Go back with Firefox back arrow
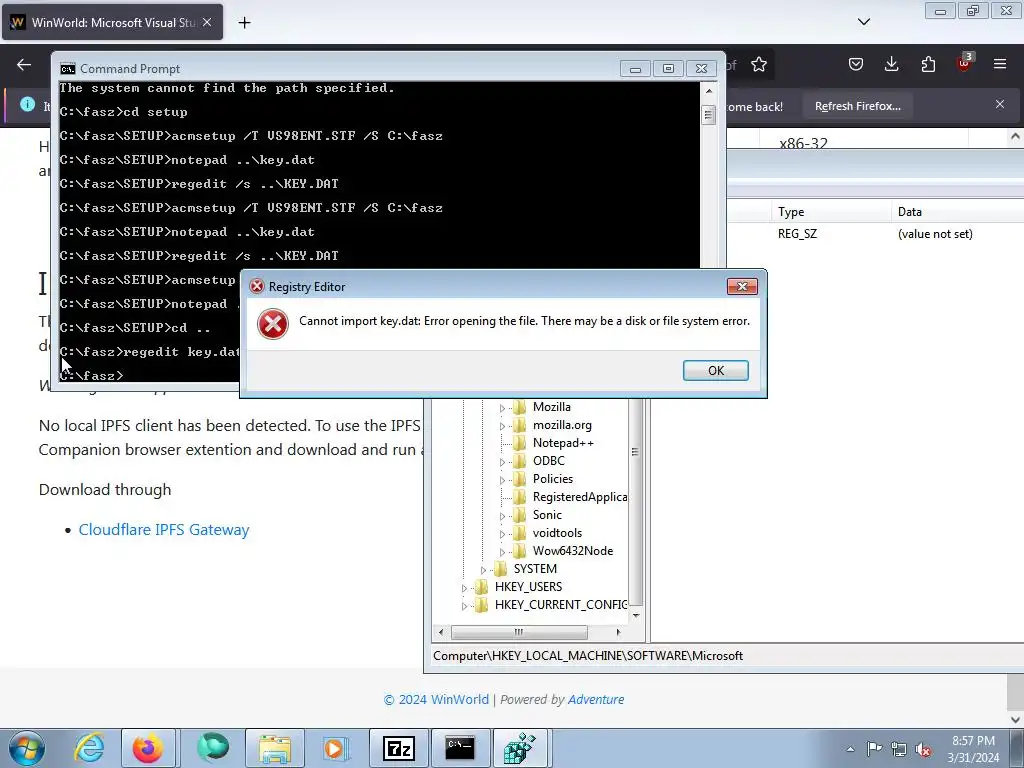 point(24,65)
